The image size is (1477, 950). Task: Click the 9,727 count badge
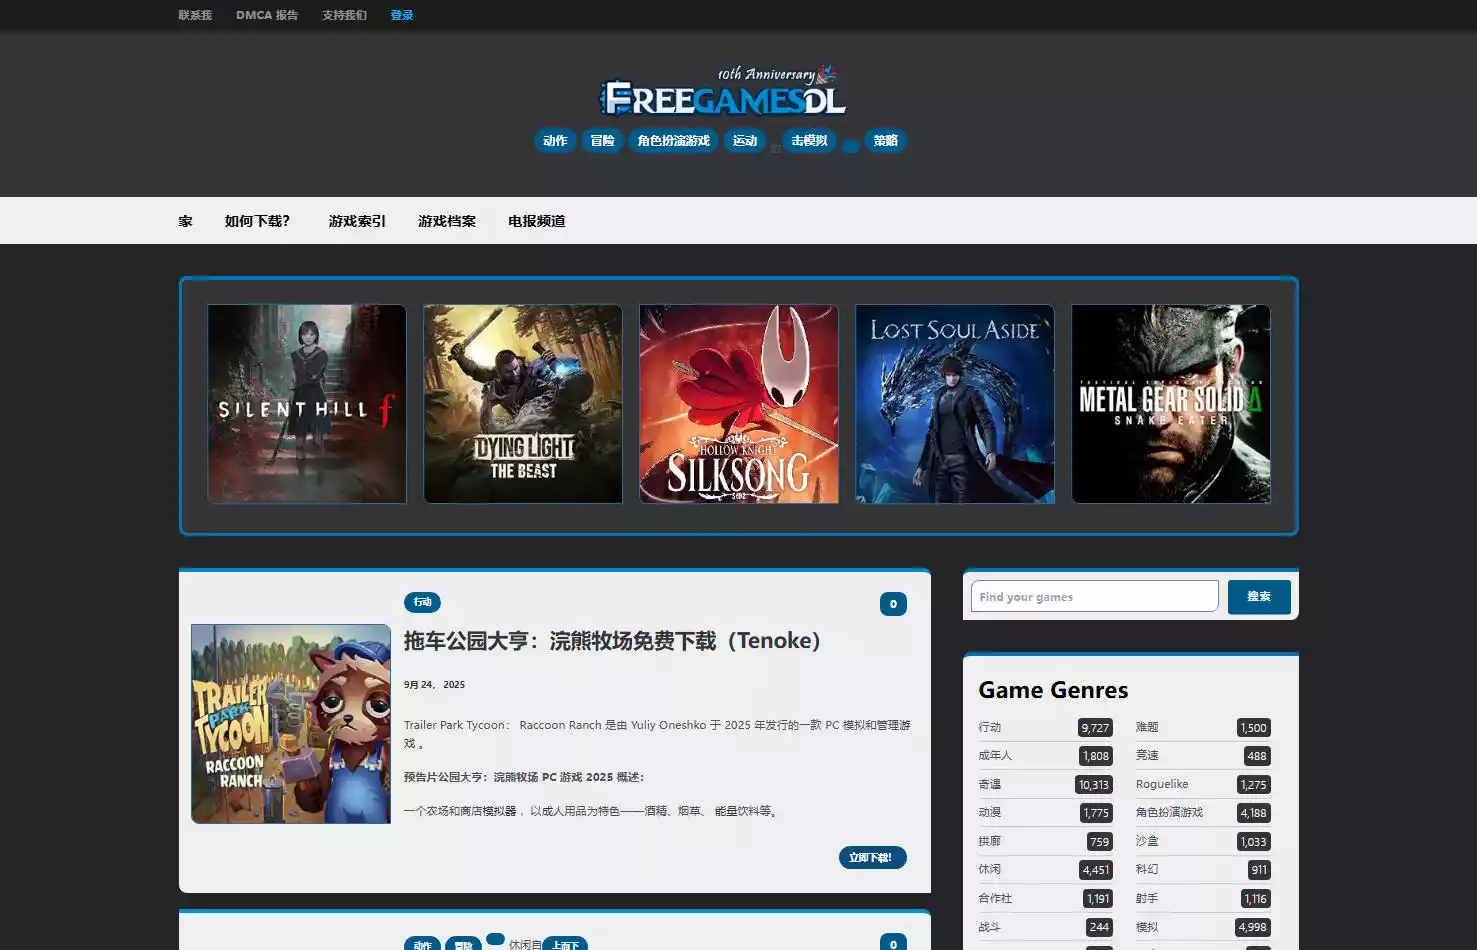1095,728
